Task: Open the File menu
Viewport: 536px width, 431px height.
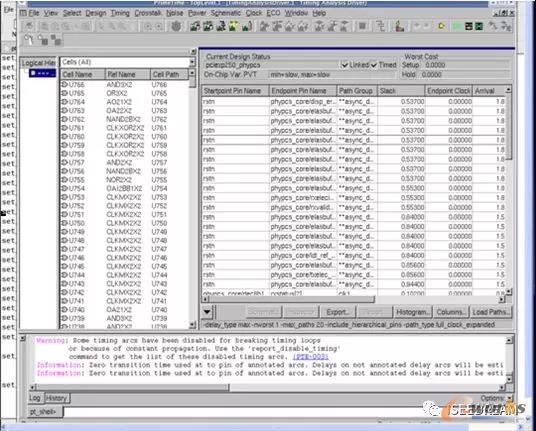Action: click(x=34, y=13)
